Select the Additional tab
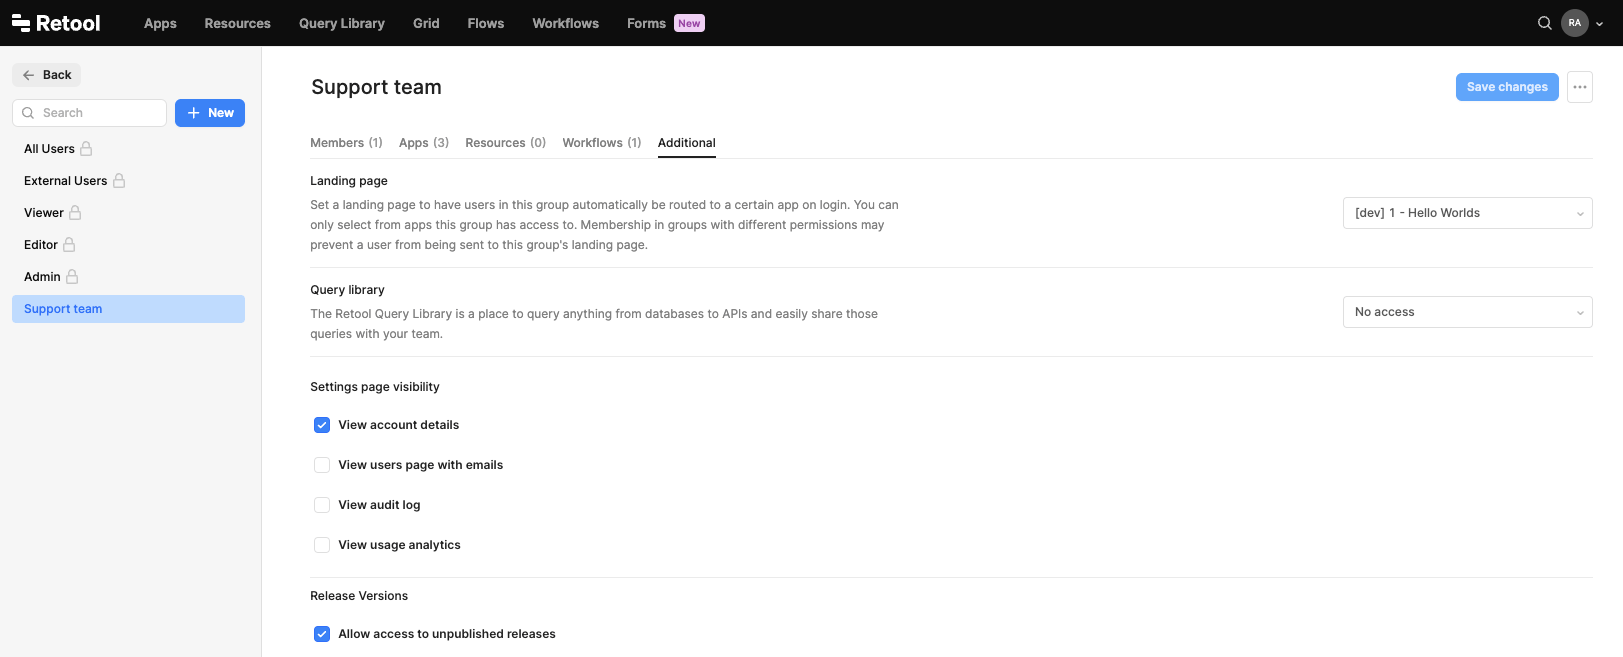Image resolution: width=1623 pixels, height=657 pixels. [686, 143]
